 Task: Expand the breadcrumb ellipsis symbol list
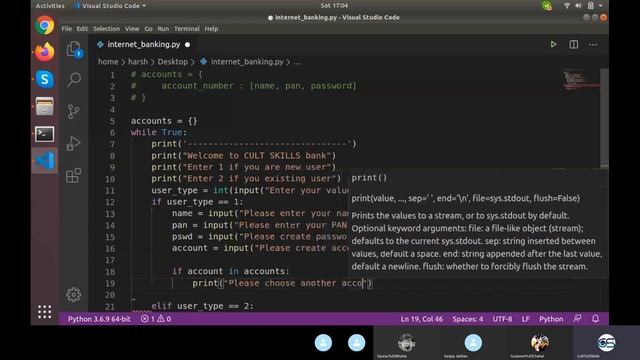(x=297, y=62)
